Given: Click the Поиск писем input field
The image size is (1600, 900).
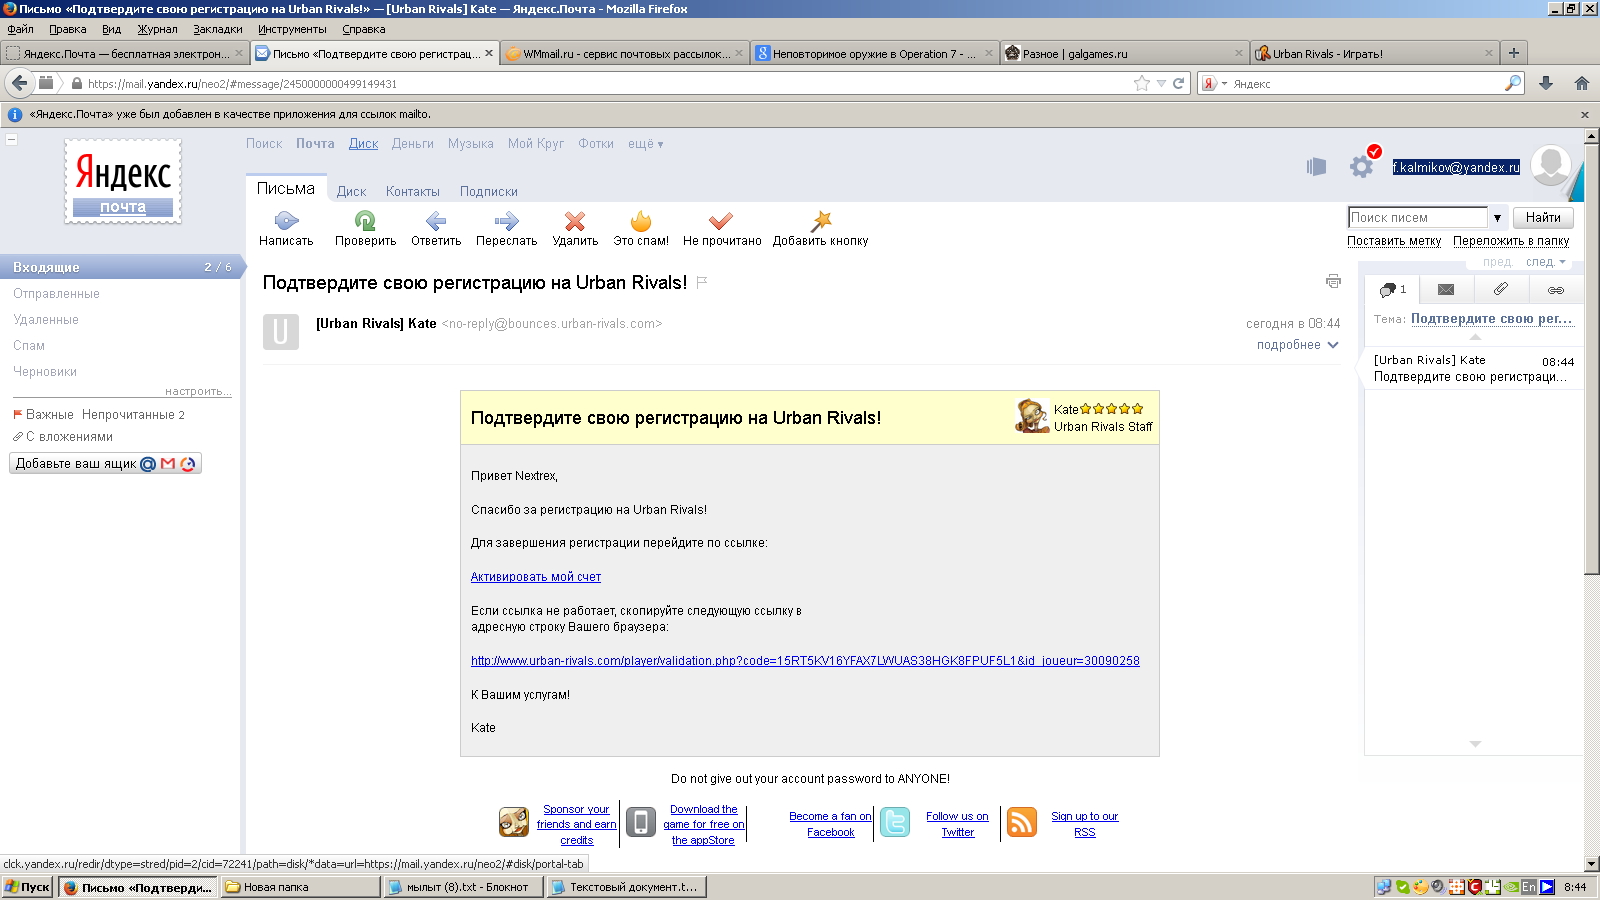Looking at the screenshot, I should 1418,218.
